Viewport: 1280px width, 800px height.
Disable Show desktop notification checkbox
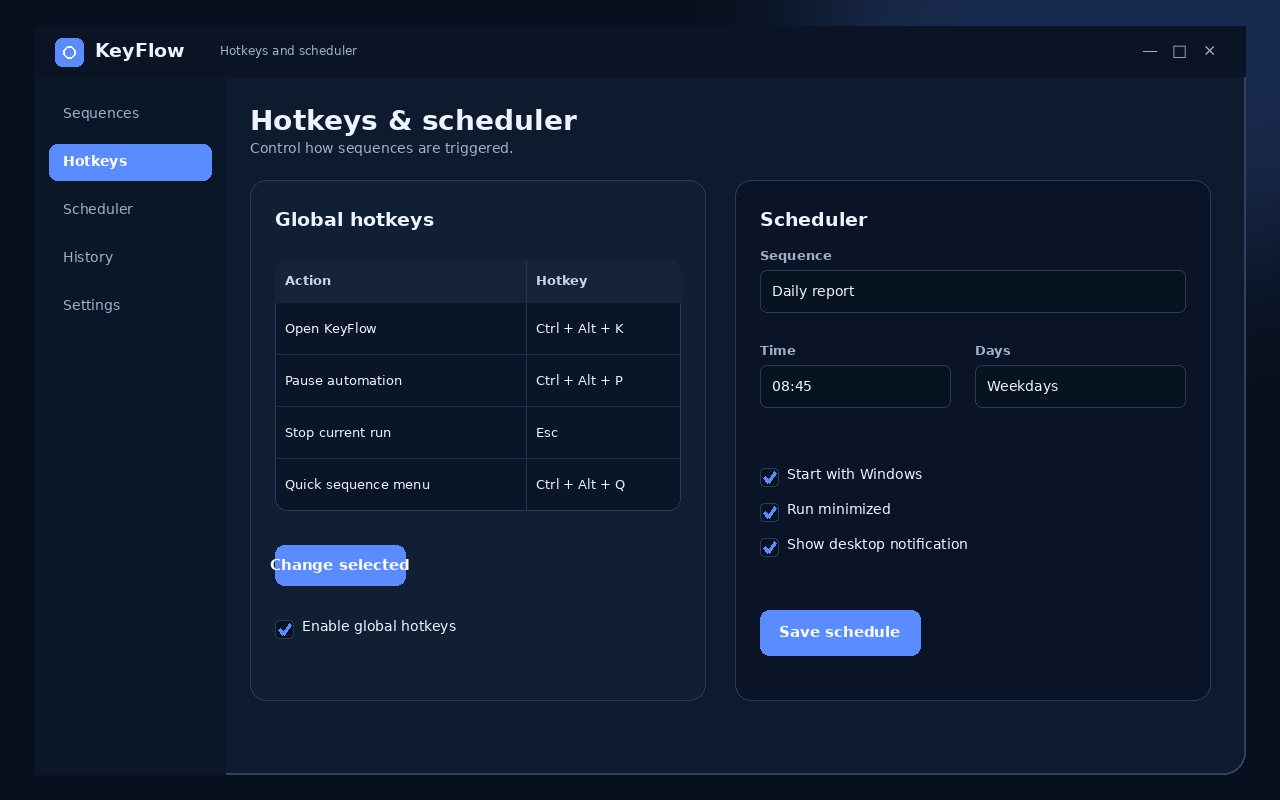click(x=769, y=547)
